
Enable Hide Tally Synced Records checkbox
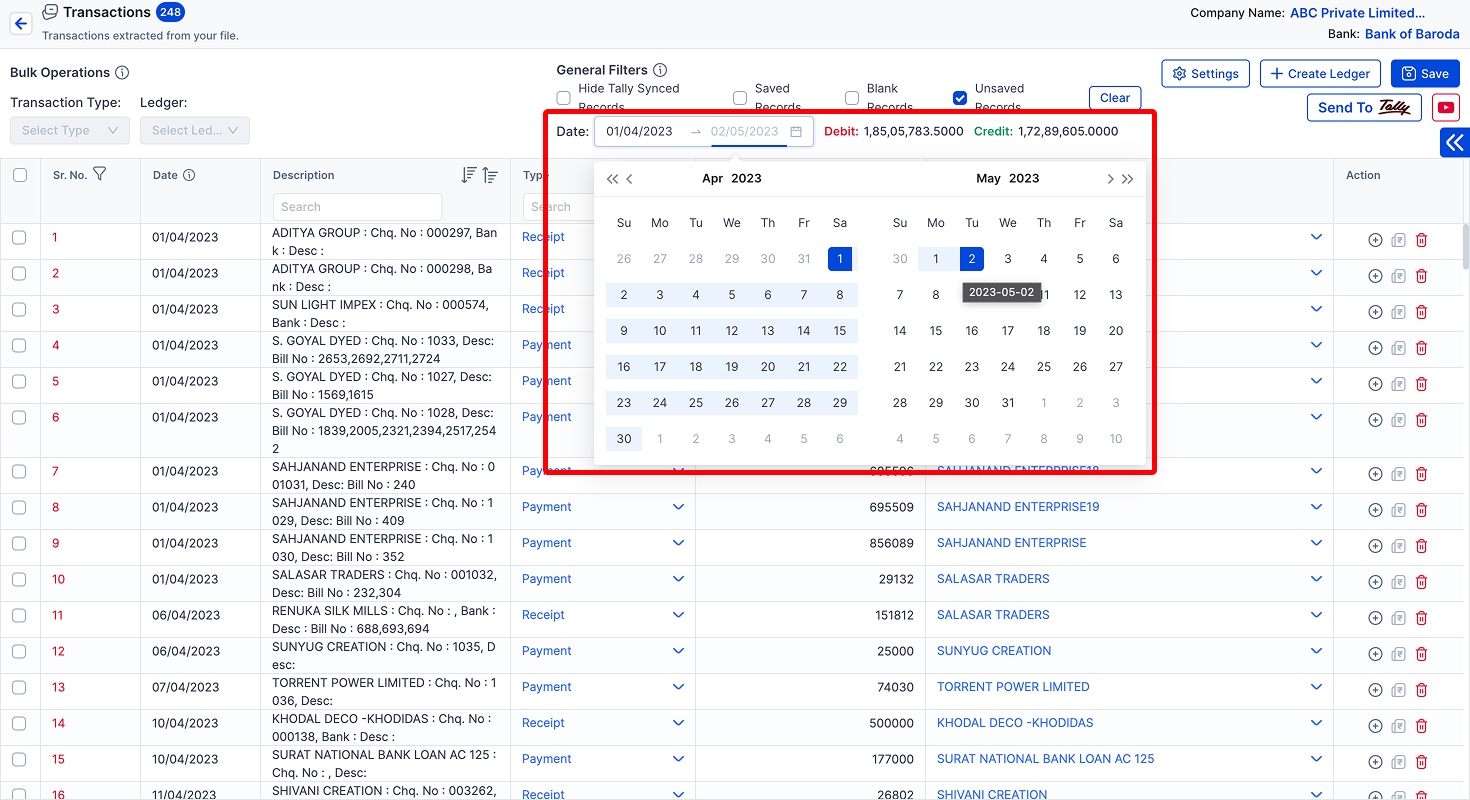point(564,98)
